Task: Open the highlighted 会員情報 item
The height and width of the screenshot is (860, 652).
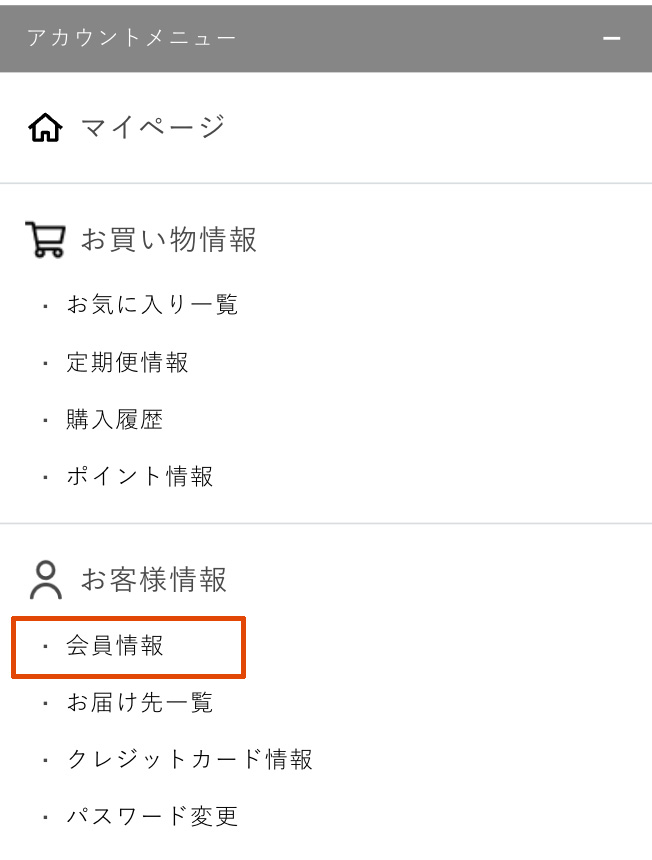Action: tap(115, 646)
